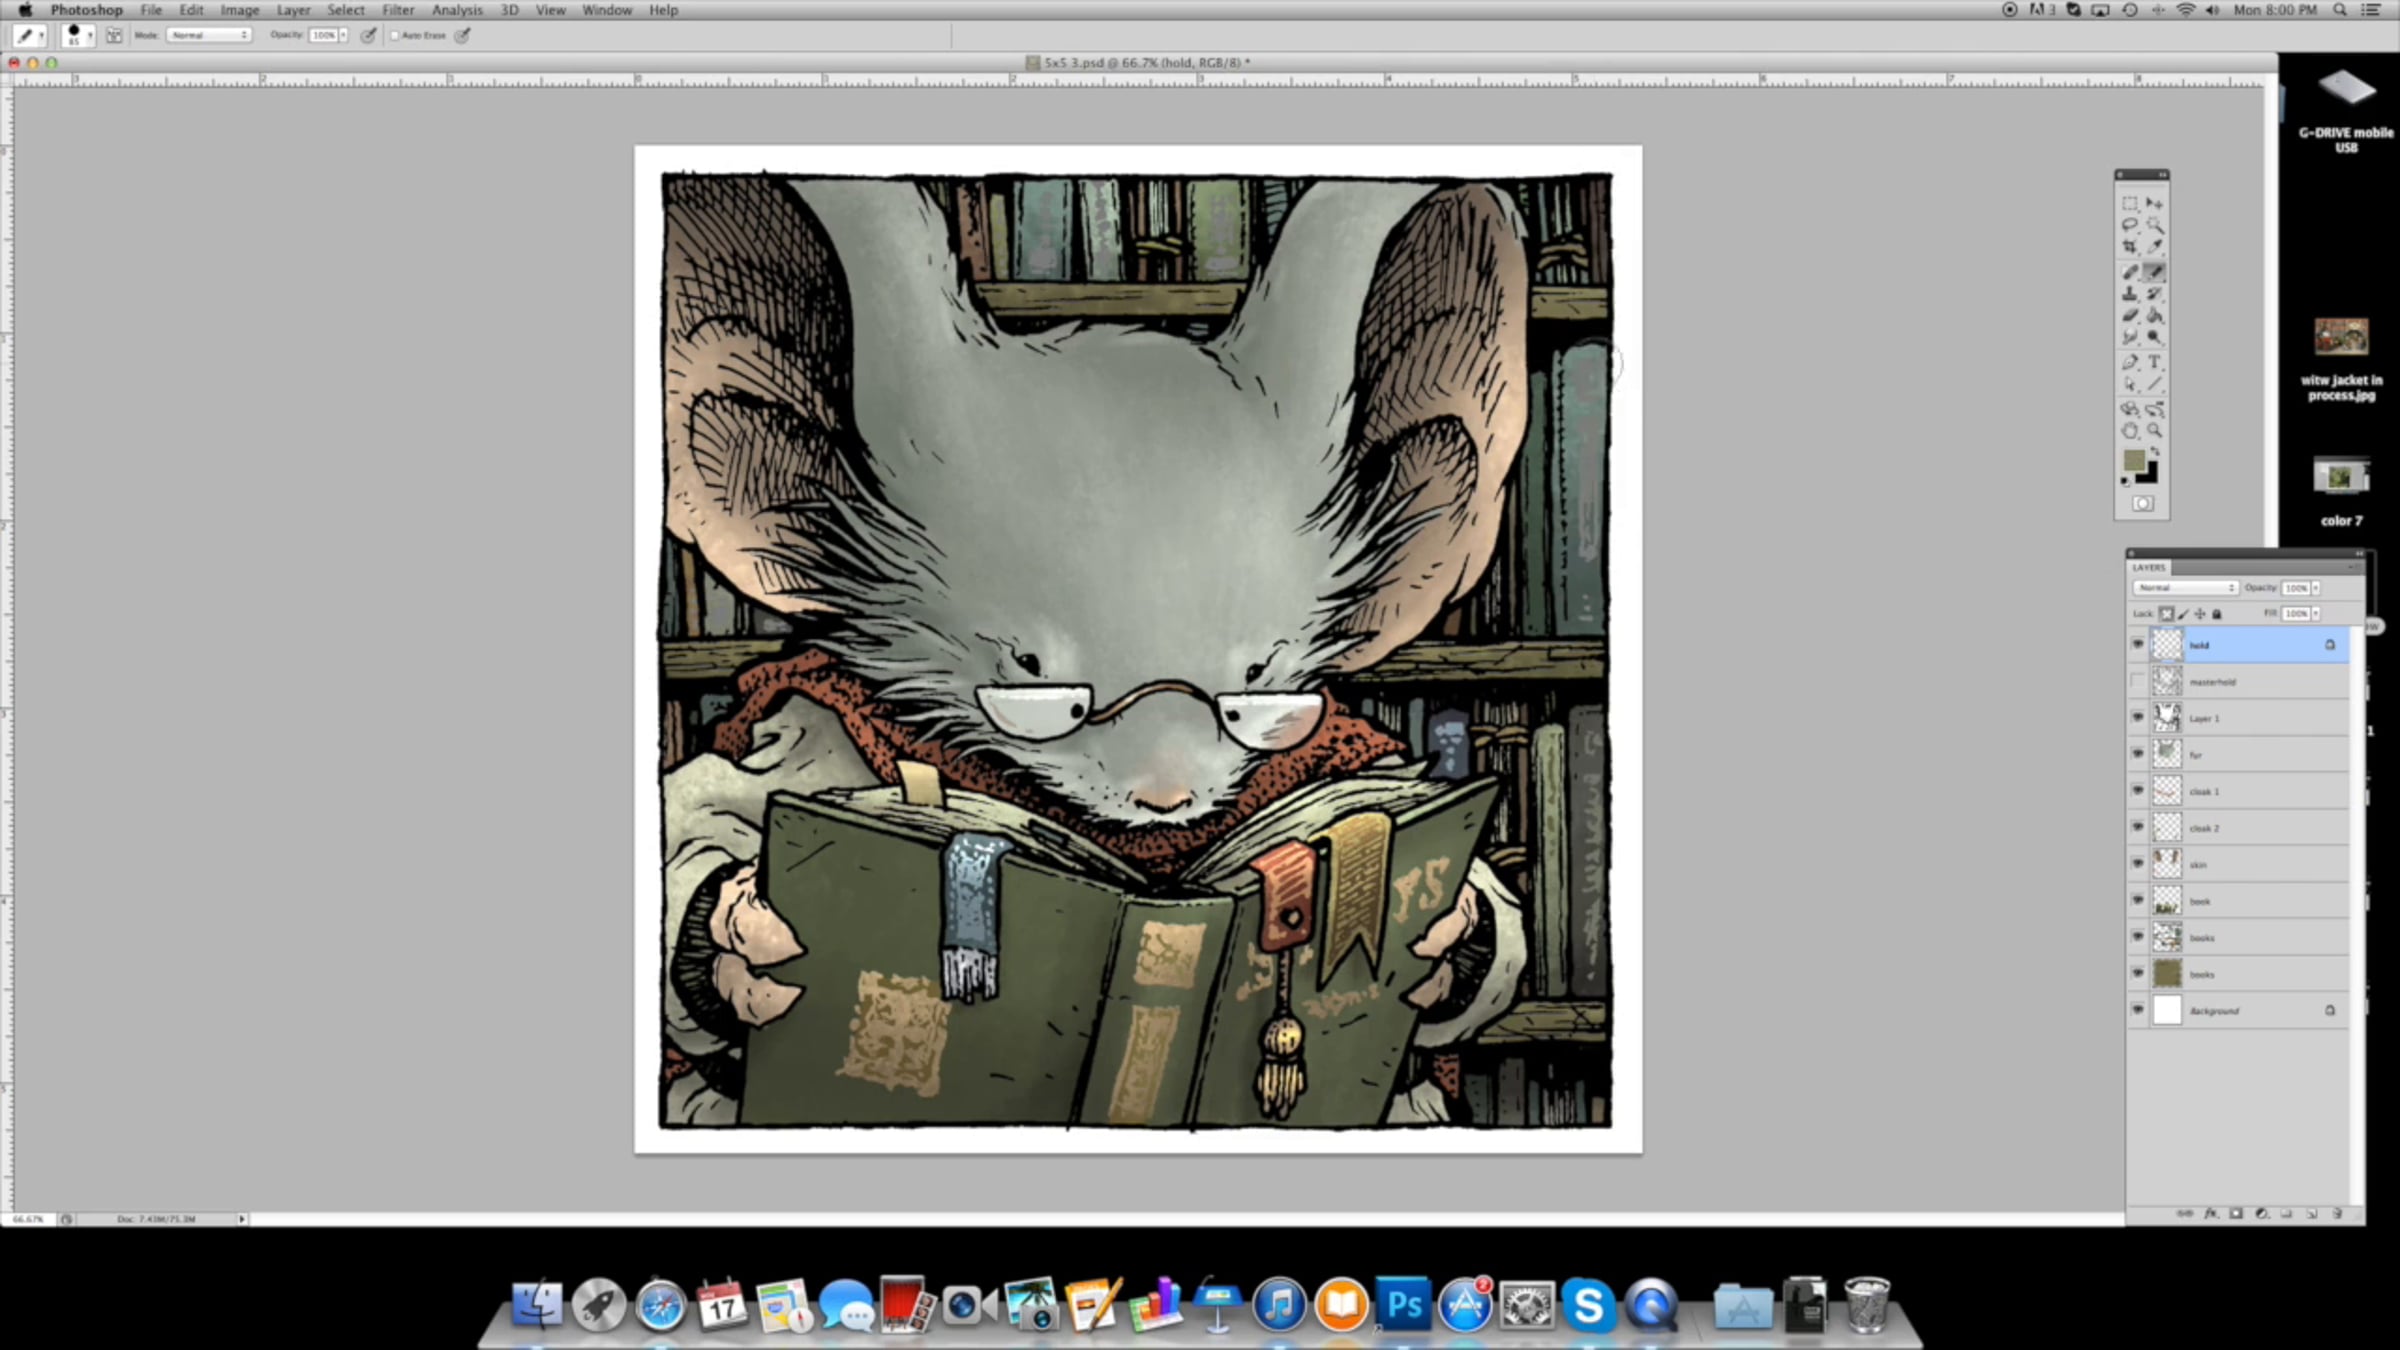
Task: Hide the fur layer
Action: point(2138,755)
